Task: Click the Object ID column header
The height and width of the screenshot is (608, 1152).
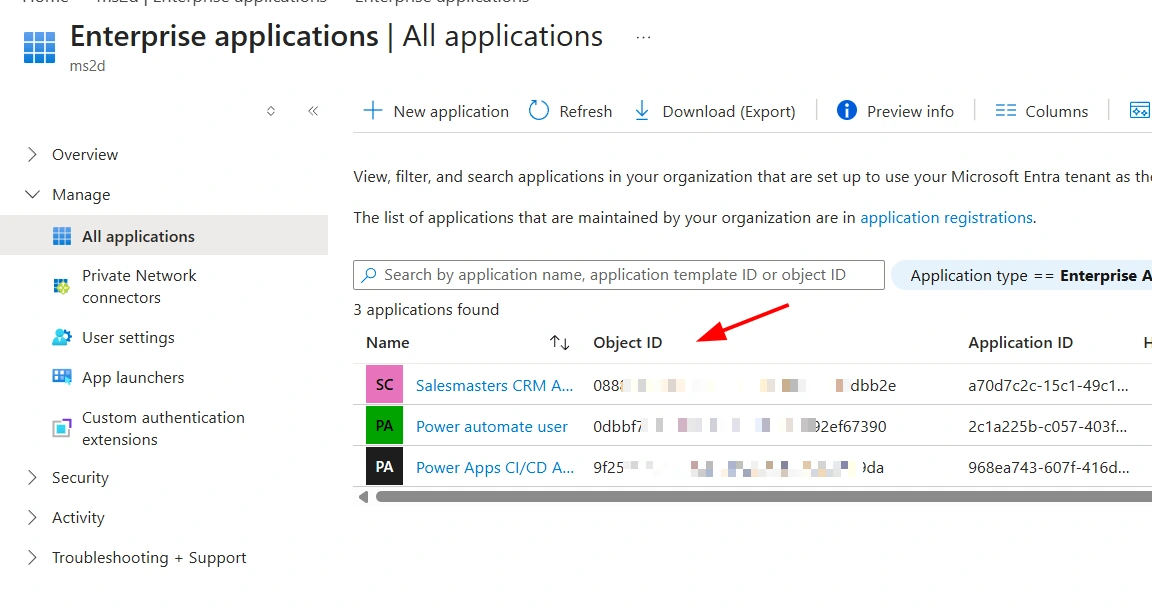Action: coord(627,342)
